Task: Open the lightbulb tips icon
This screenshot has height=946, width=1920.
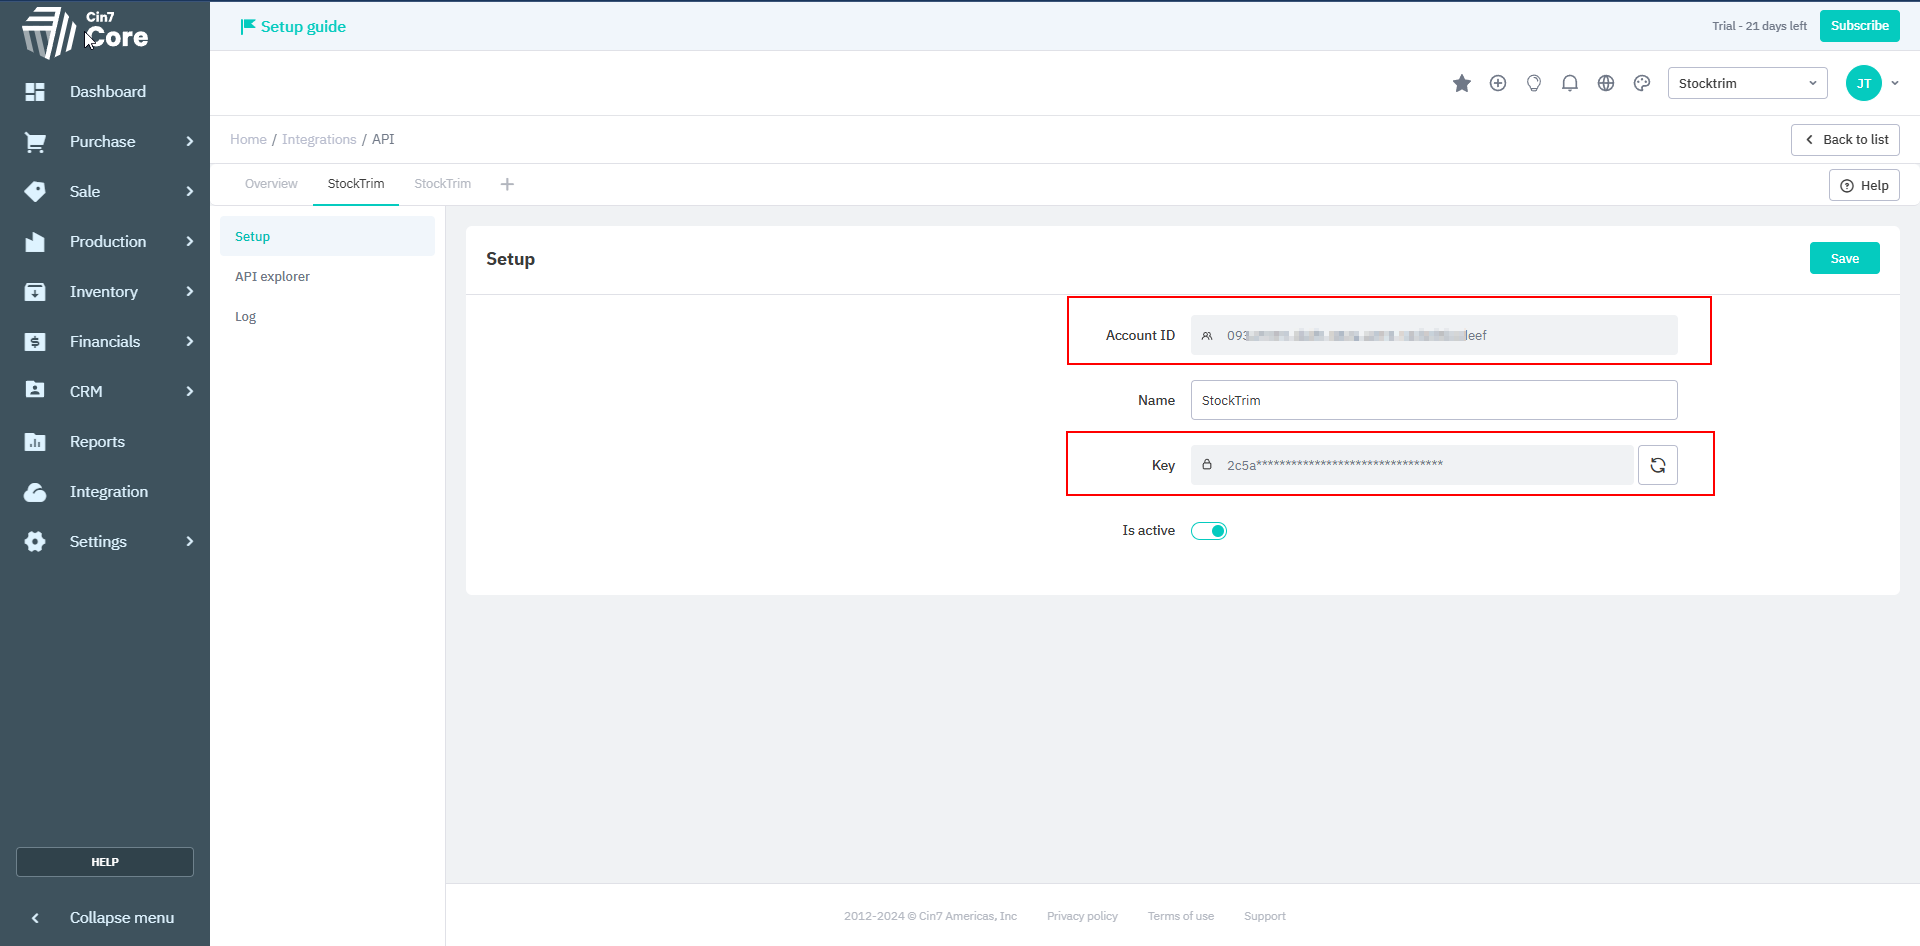Action: (x=1533, y=83)
